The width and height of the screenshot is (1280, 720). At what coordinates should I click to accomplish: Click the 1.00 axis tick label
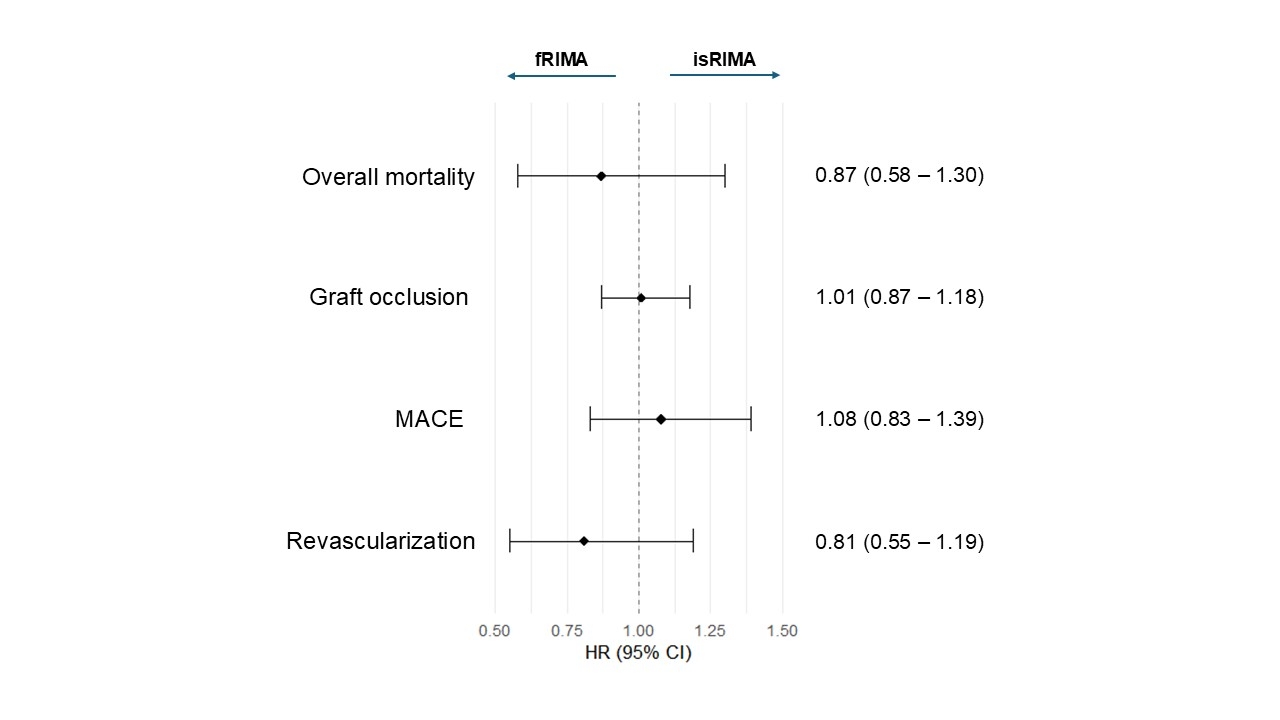click(638, 631)
